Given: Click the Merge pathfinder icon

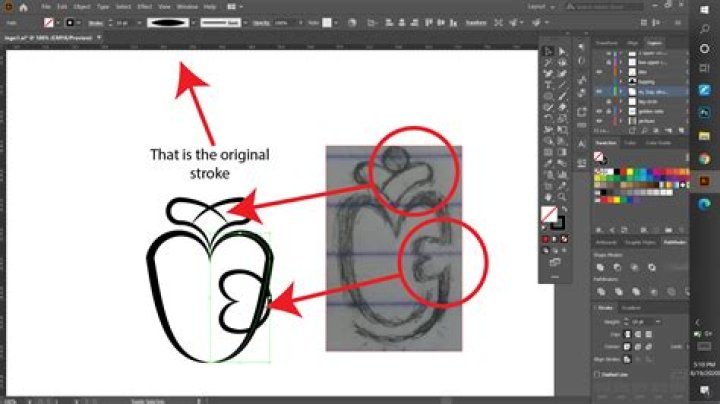Looking at the screenshot, I should coord(636,291).
